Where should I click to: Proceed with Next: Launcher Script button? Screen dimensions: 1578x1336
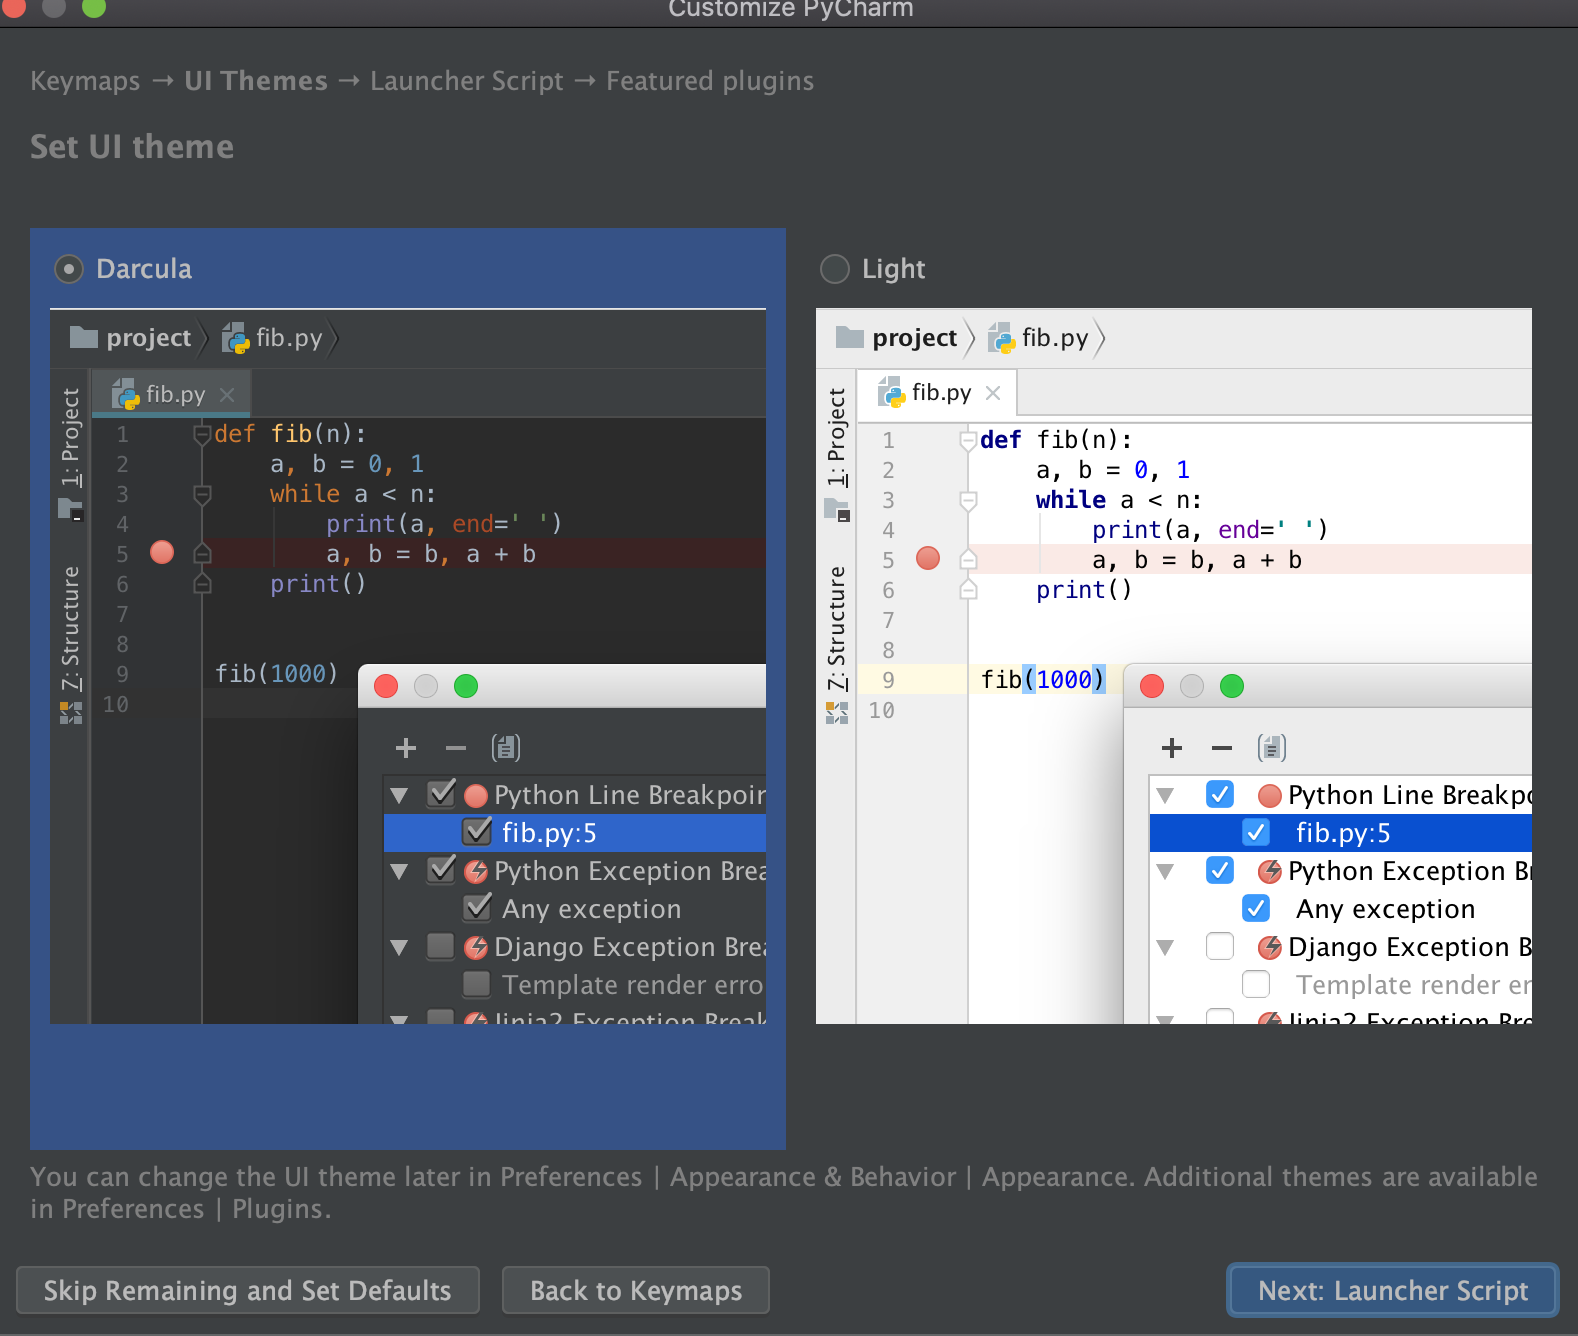point(1393,1290)
